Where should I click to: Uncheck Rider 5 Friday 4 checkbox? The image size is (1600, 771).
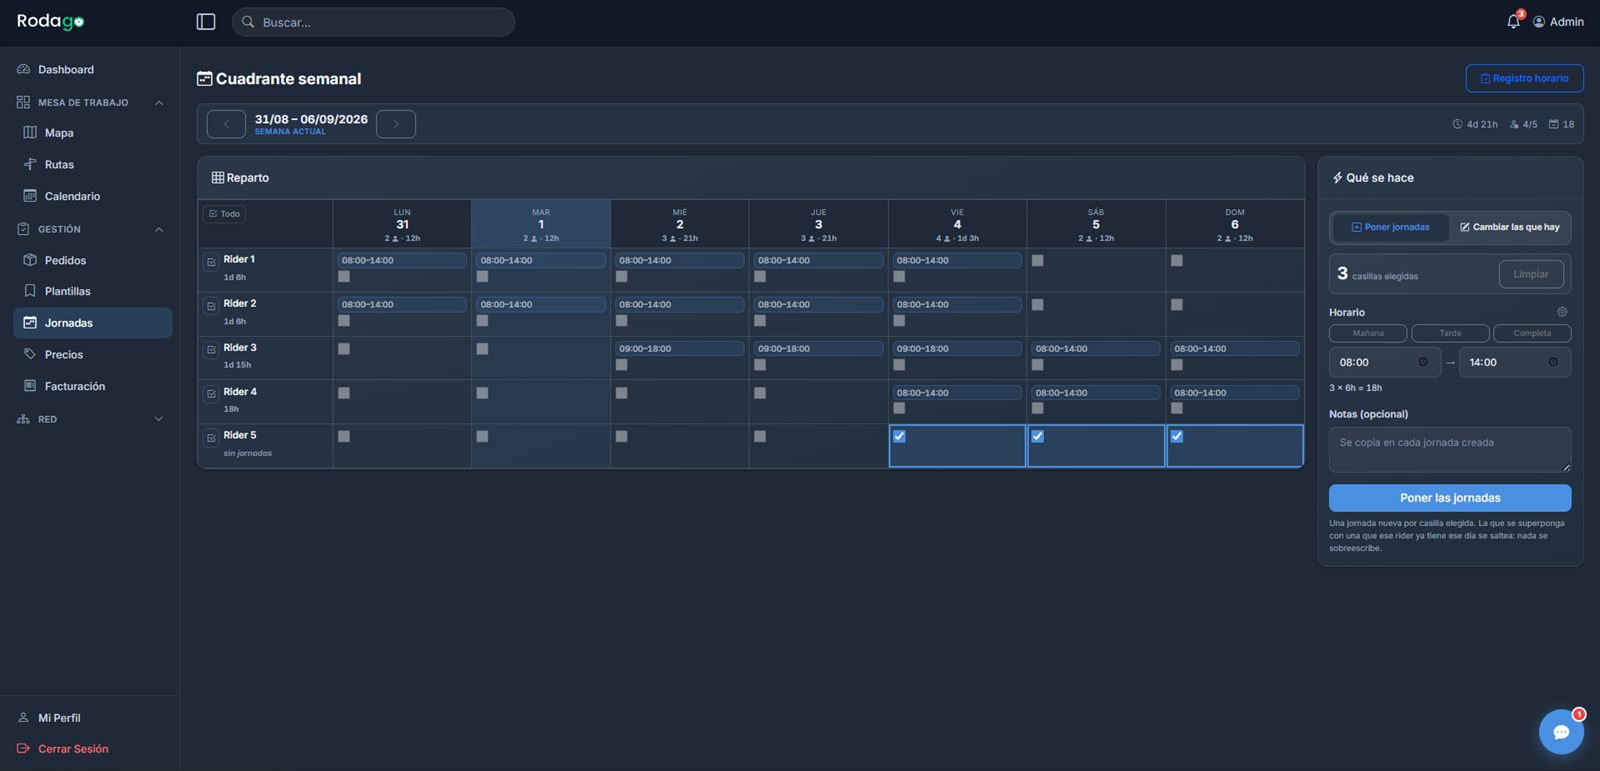(899, 436)
